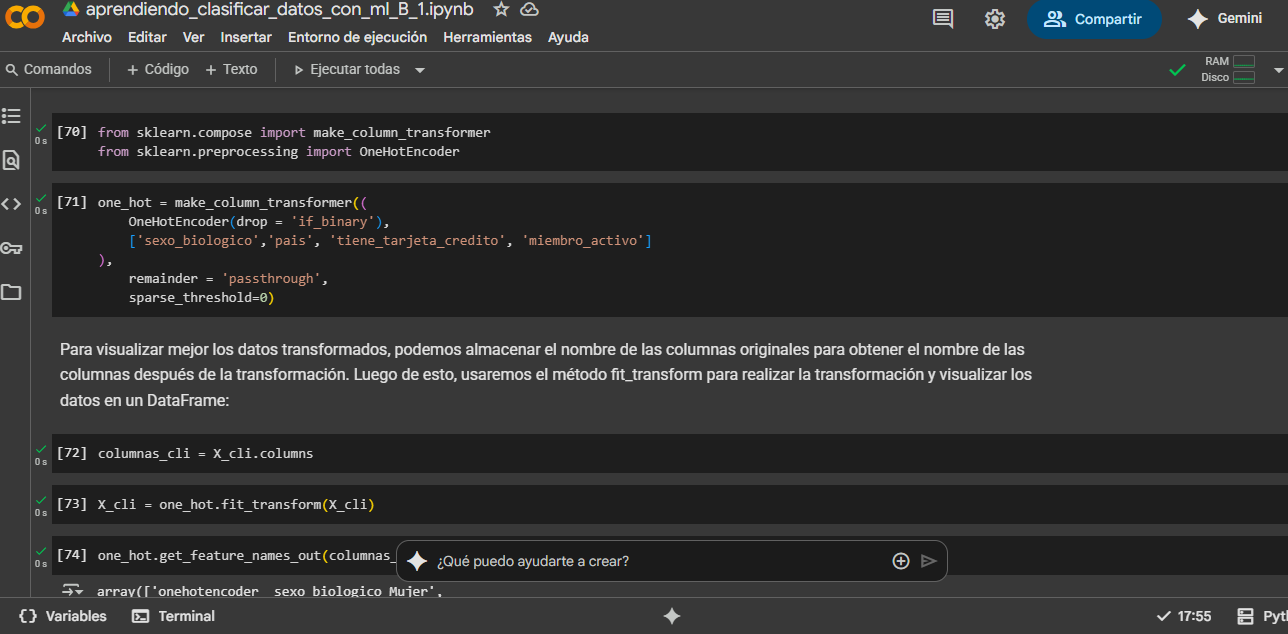Click the run status check of cell 71
The image size is (1288, 634).
[x=40, y=199]
